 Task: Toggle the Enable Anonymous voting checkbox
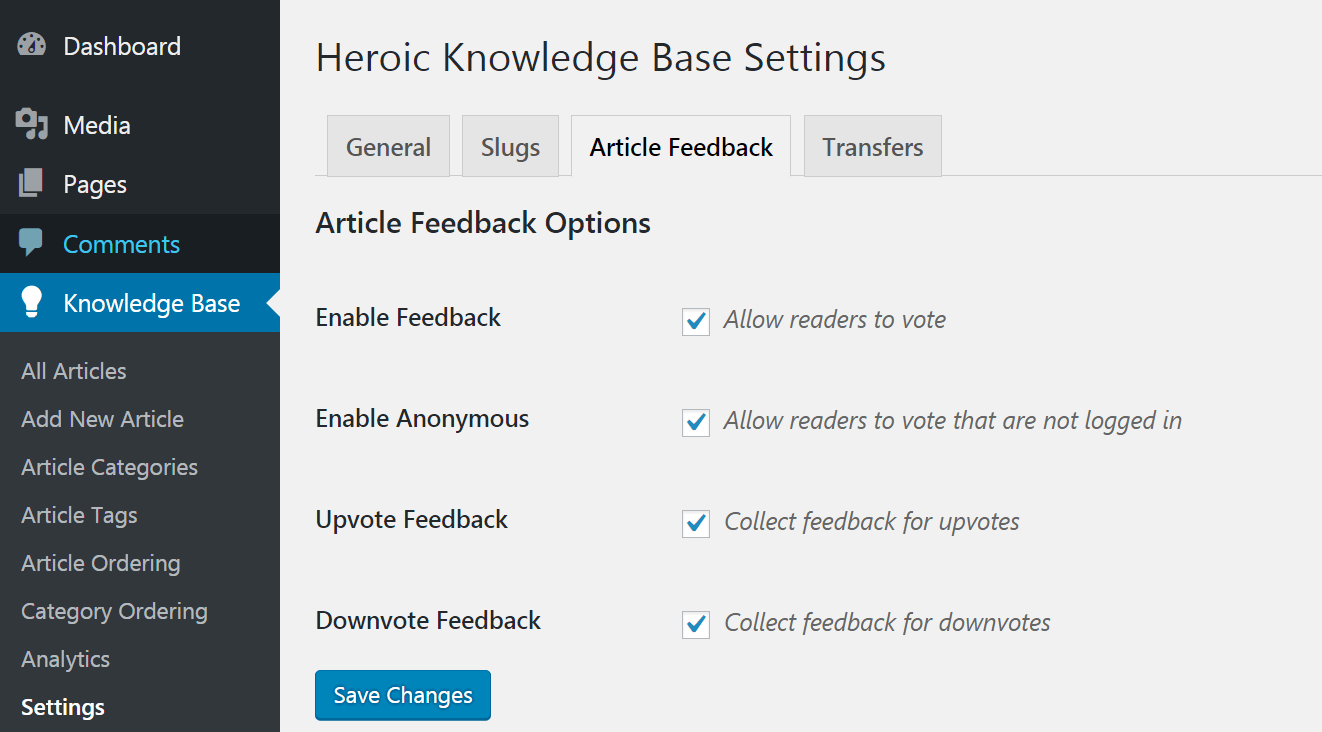696,422
